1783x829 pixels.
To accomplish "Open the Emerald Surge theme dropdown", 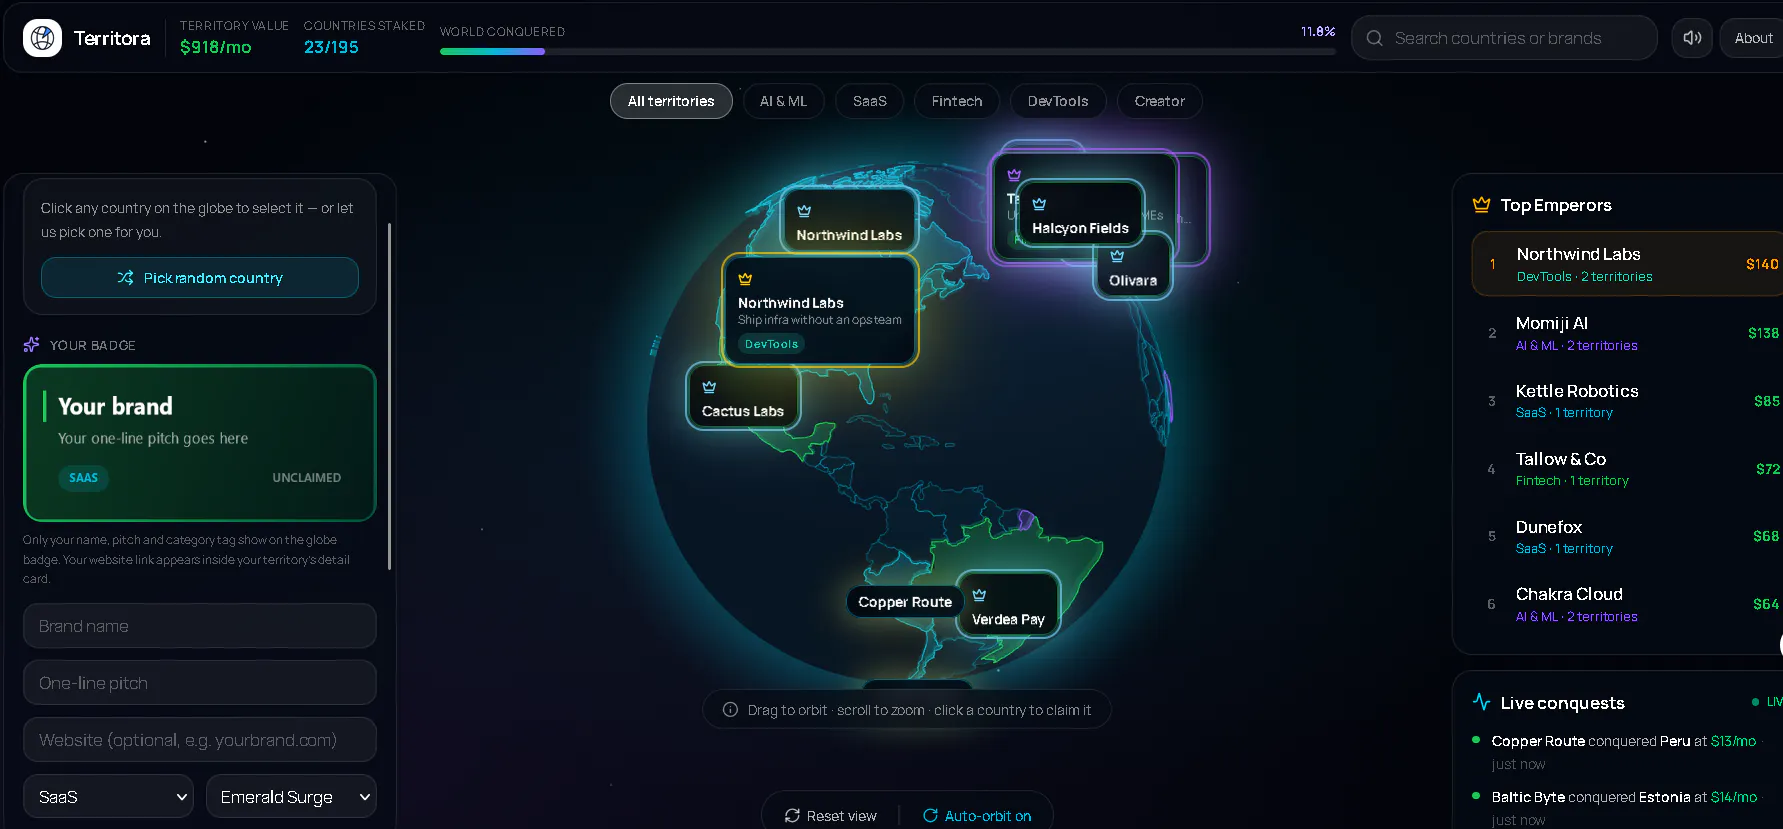I will point(291,796).
